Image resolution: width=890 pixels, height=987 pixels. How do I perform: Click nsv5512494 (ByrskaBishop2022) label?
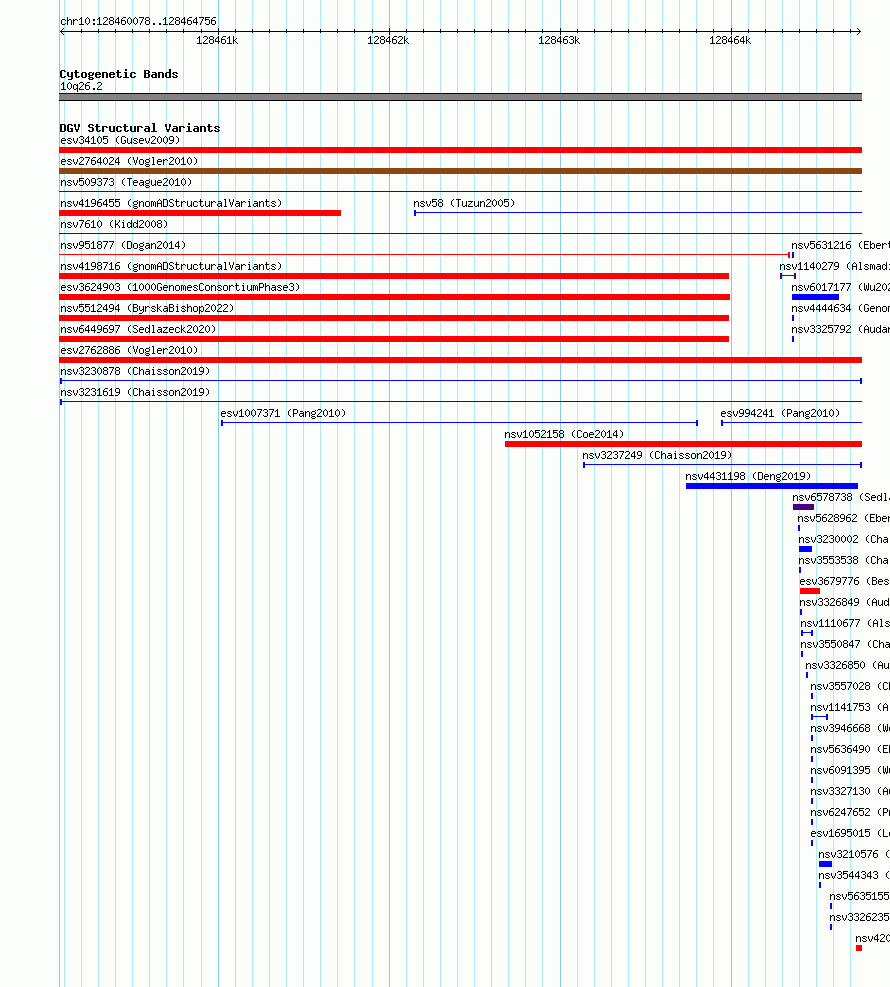point(147,308)
